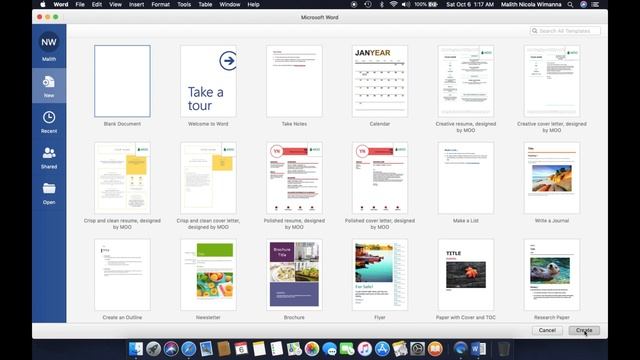The height and width of the screenshot is (360, 640).
Task: Select the Make a List template
Action: (x=466, y=178)
